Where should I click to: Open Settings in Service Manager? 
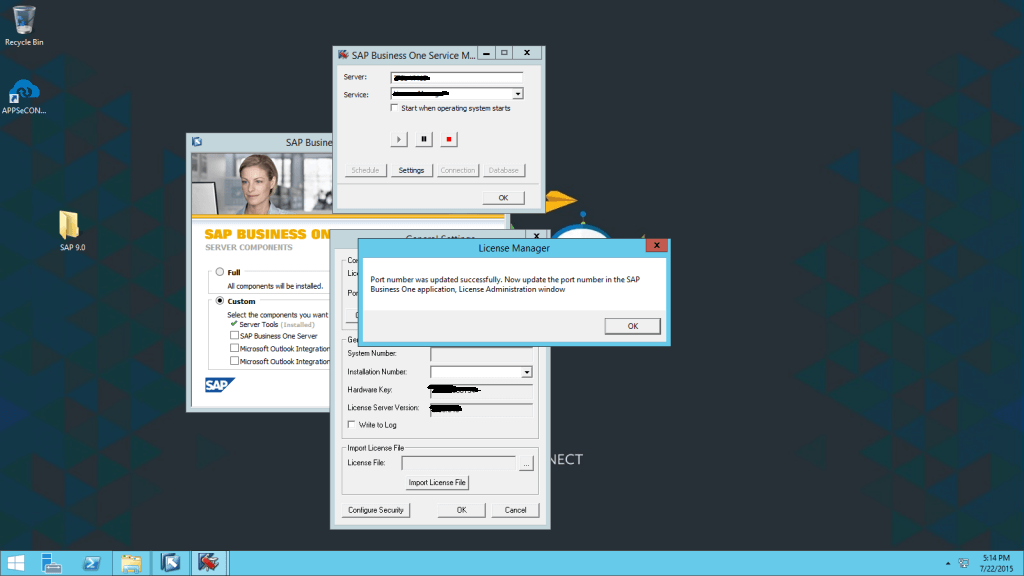coord(411,170)
